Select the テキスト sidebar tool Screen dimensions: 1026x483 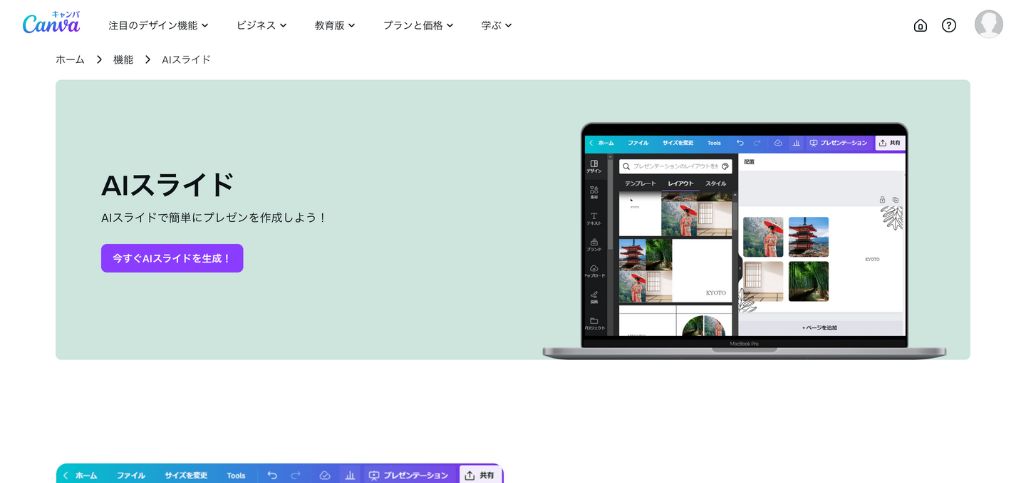point(594,219)
